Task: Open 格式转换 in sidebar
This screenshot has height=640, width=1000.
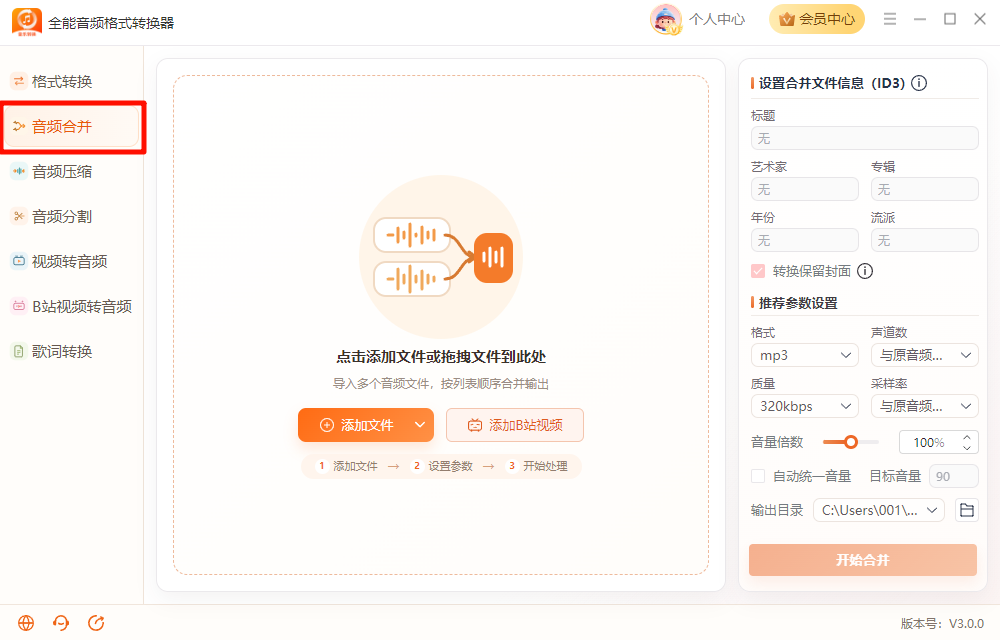Action: (x=71, y=82)
